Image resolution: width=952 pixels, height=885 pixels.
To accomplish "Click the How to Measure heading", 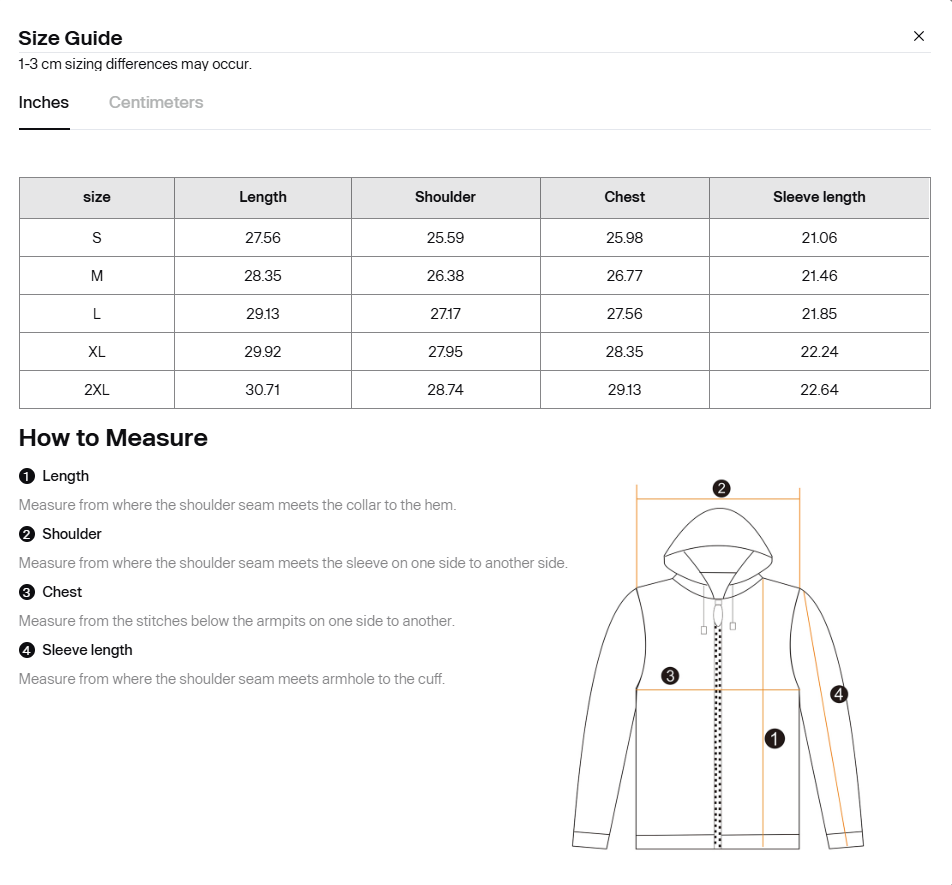I will pos(113,438).
